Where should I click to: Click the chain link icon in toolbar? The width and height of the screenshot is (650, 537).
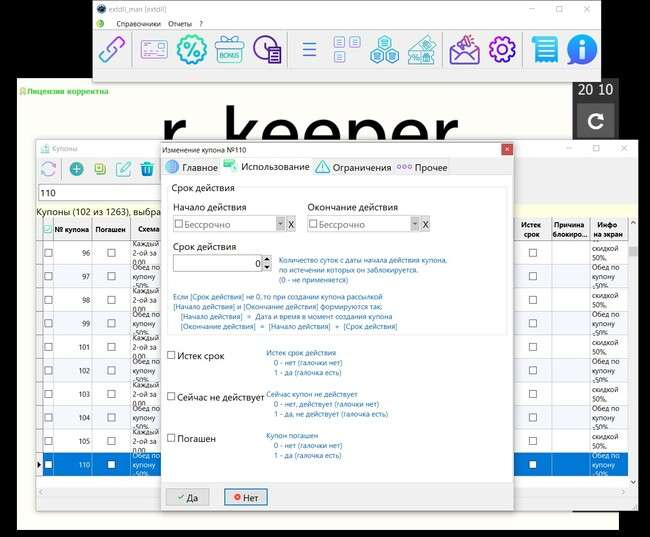click(113, 49)
